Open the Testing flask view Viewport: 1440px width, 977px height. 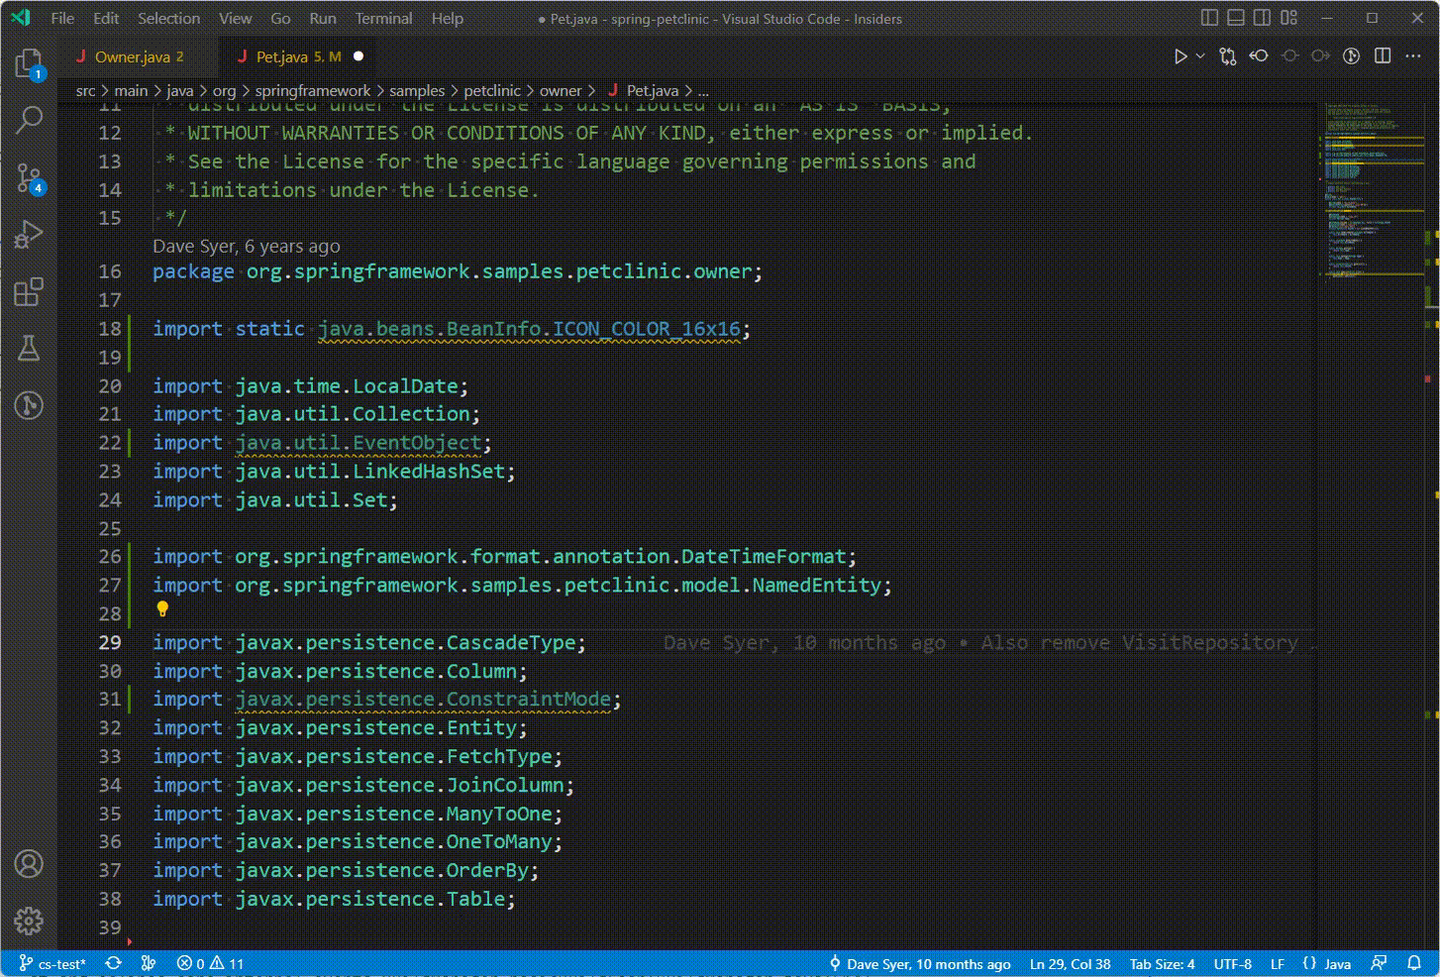tap(29, 348)
